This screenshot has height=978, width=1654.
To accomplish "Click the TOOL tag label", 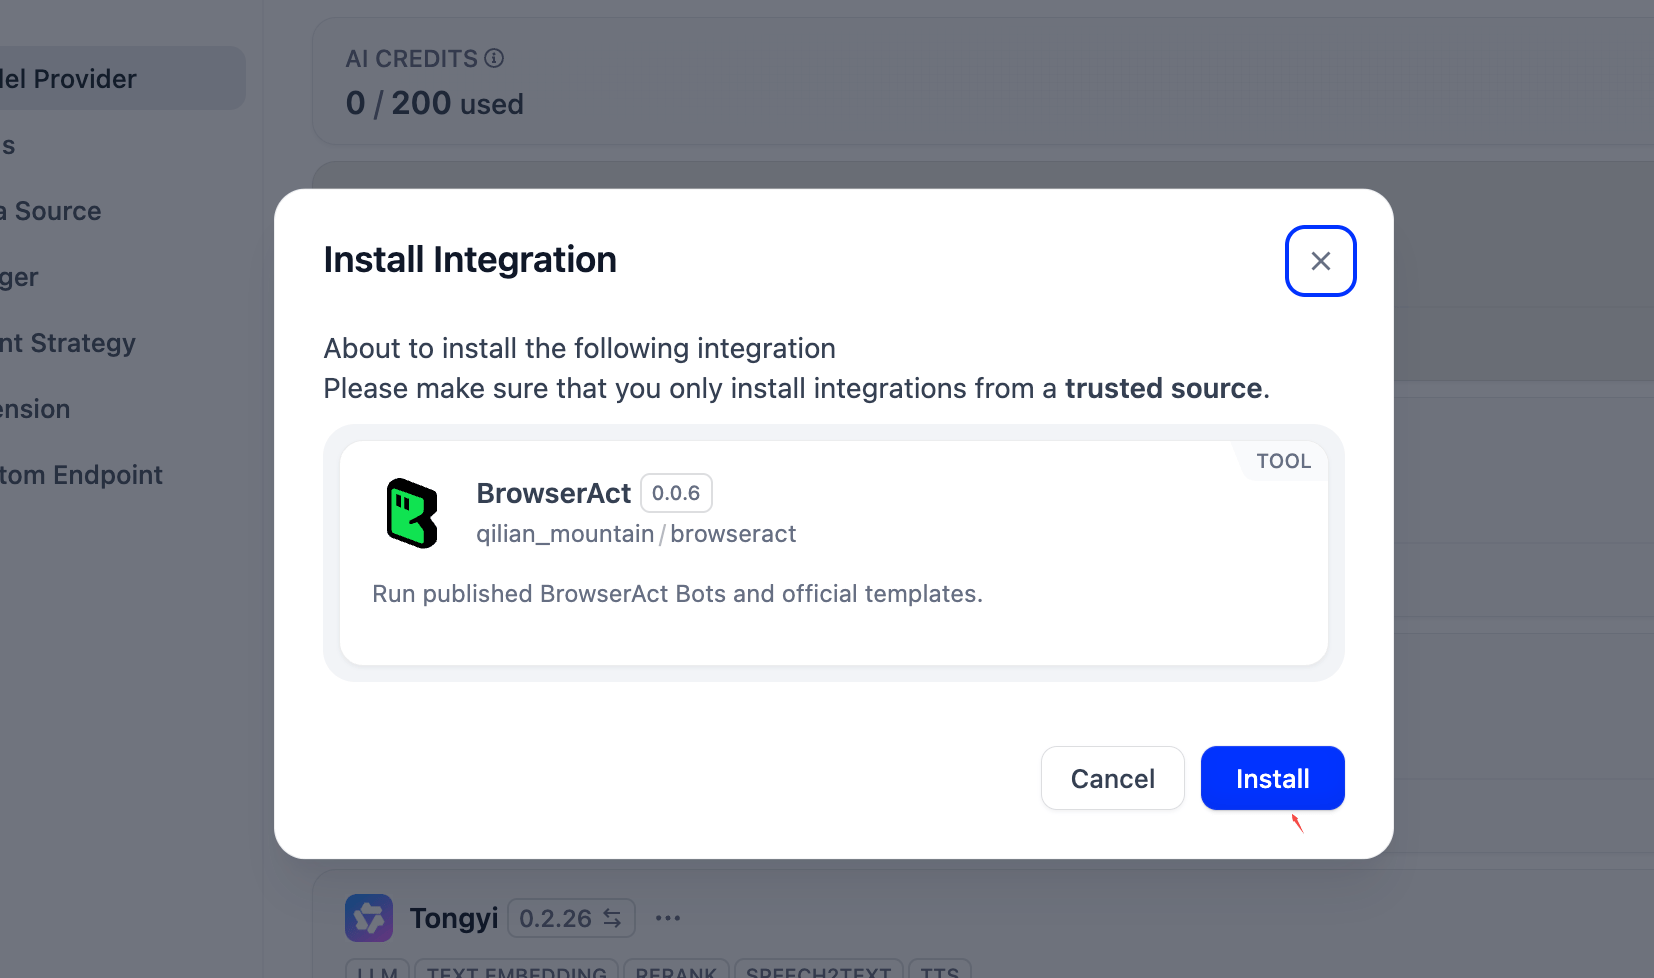I will tap(1283, 461).
